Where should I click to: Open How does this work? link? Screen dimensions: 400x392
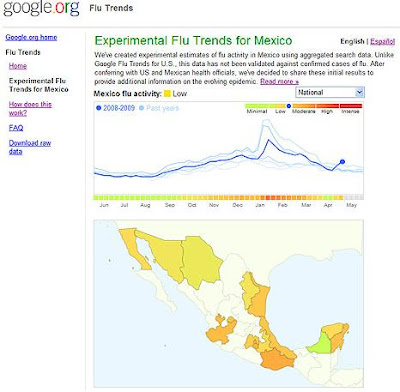[30, 109]
